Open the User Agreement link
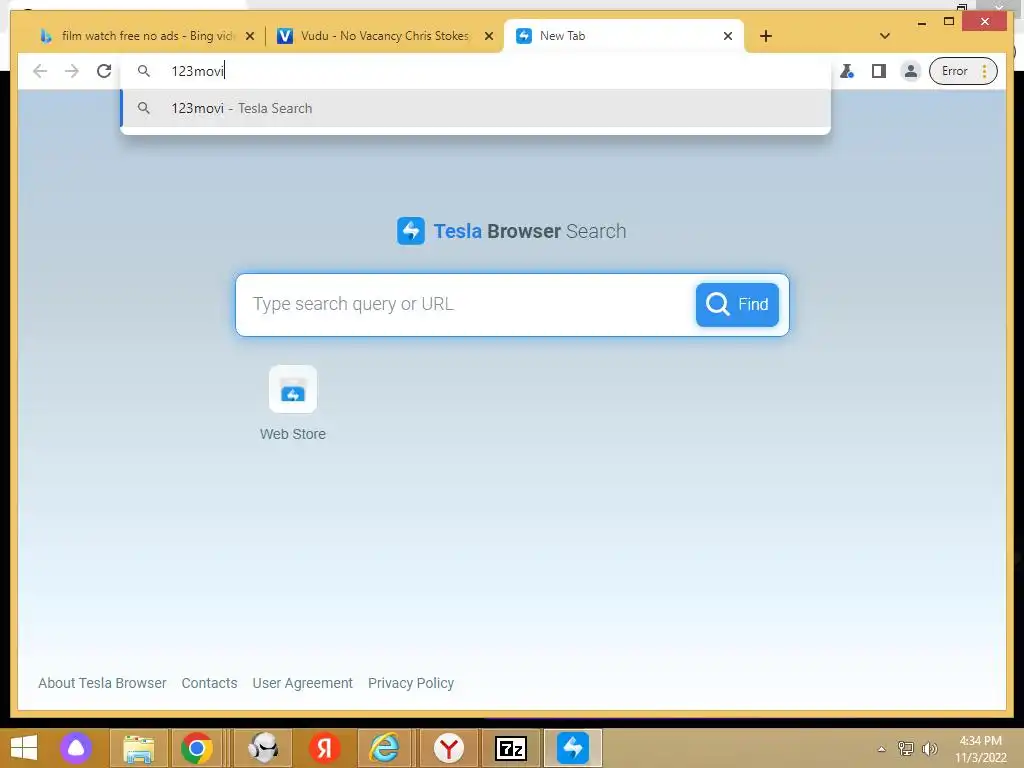The height and width of the screenshot is (768, 1024). [x=302, y=683]
